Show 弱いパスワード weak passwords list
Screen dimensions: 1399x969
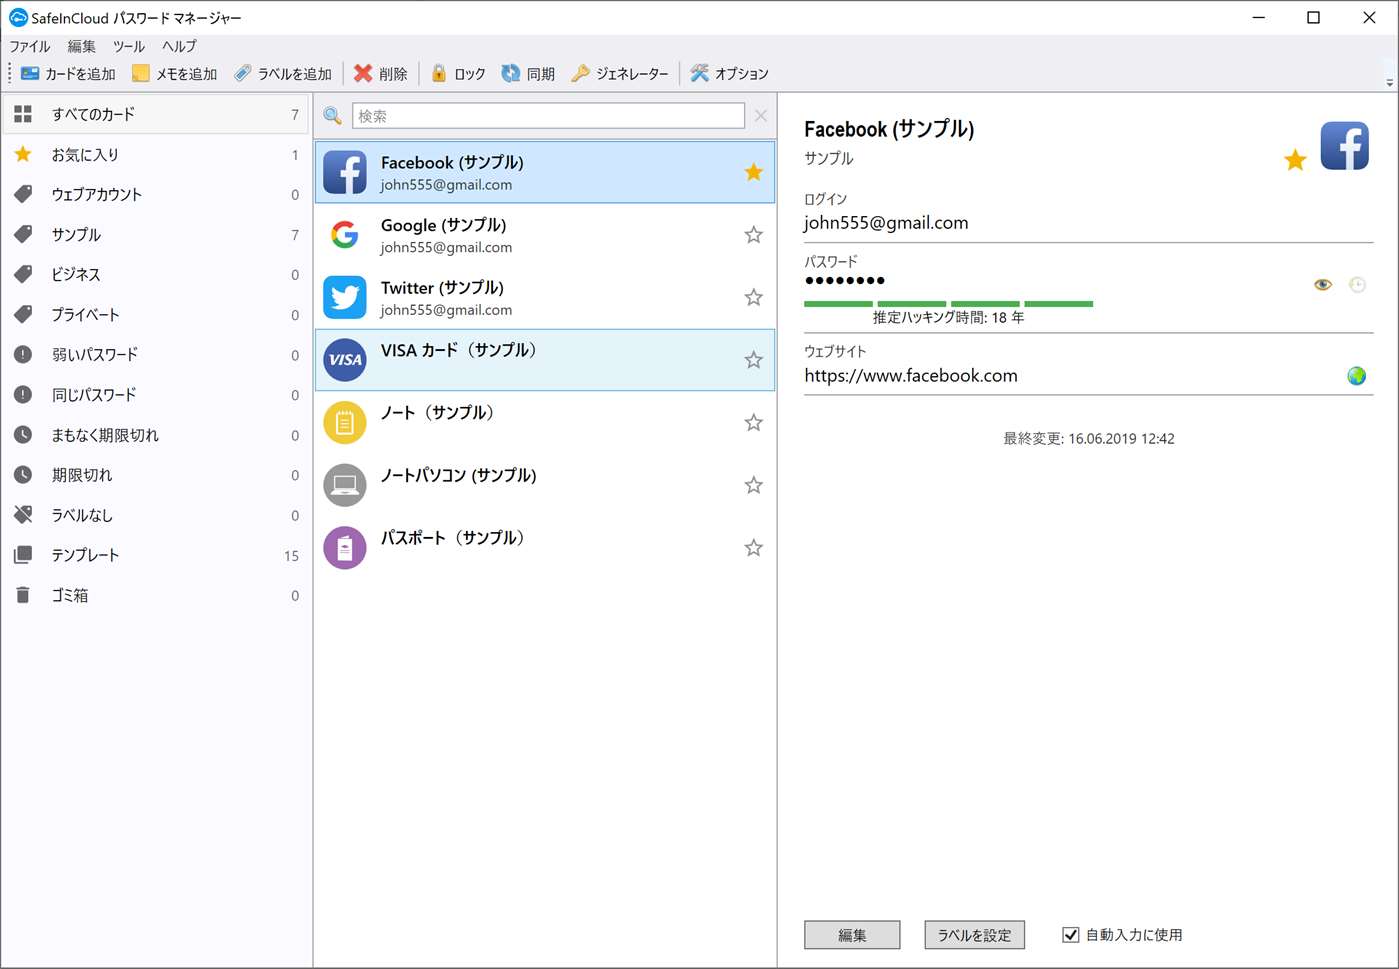click(156, 355)
